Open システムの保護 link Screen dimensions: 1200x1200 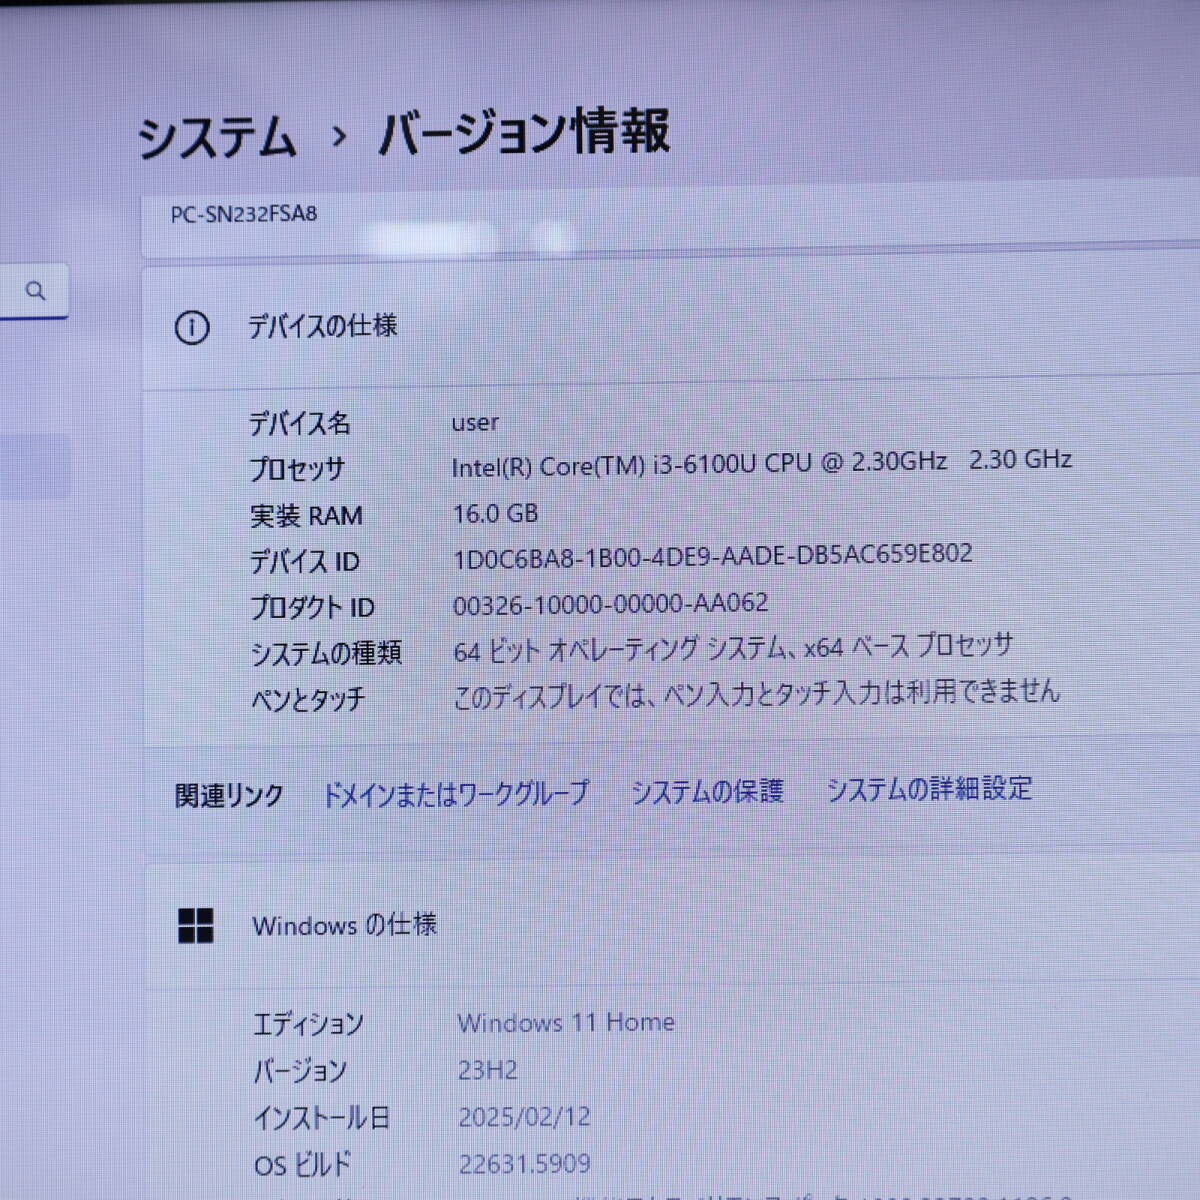pos(707,791)
